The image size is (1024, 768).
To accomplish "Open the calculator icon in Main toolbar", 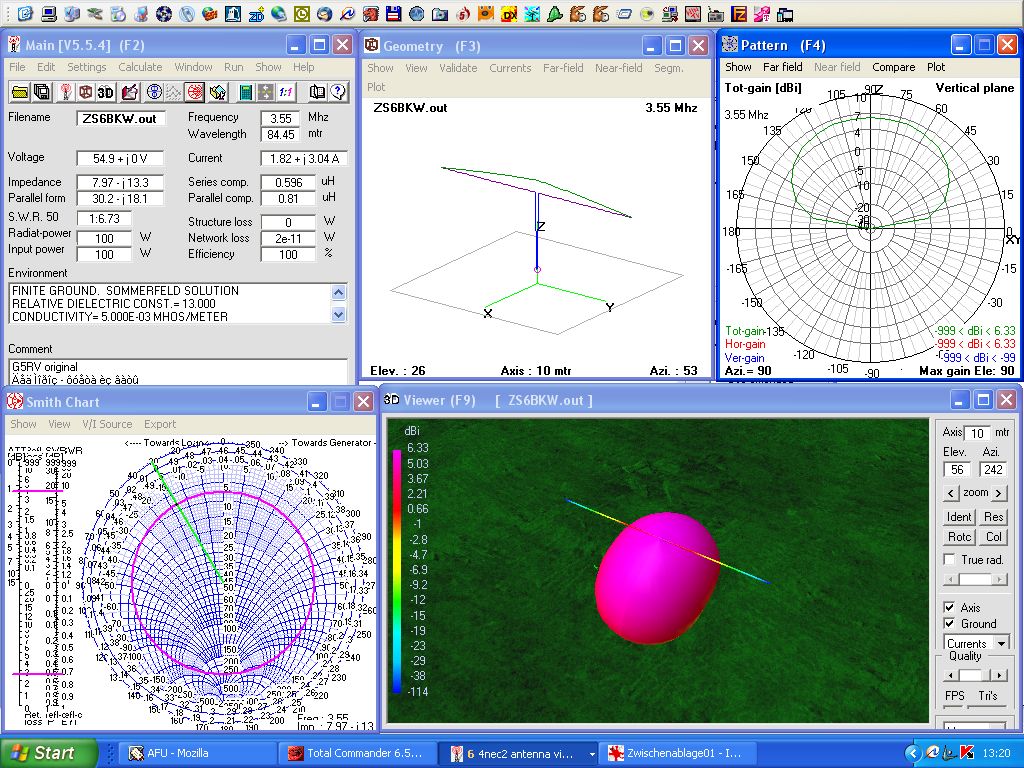I will (245, 92).
